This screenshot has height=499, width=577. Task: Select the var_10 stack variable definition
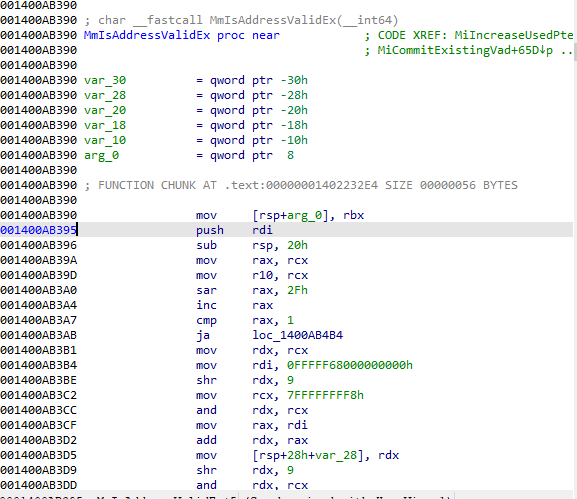point(105,141)
